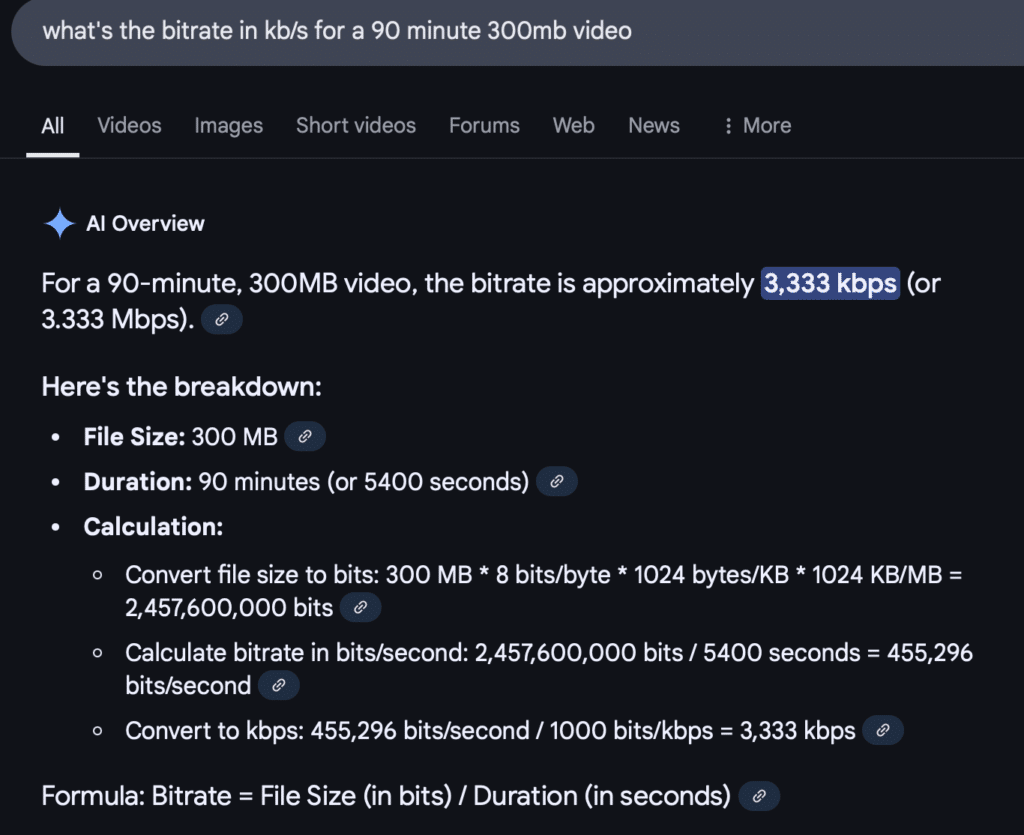Screen dimensions: 1024x835
Task: Open the News tab
Action: [654, 126]
